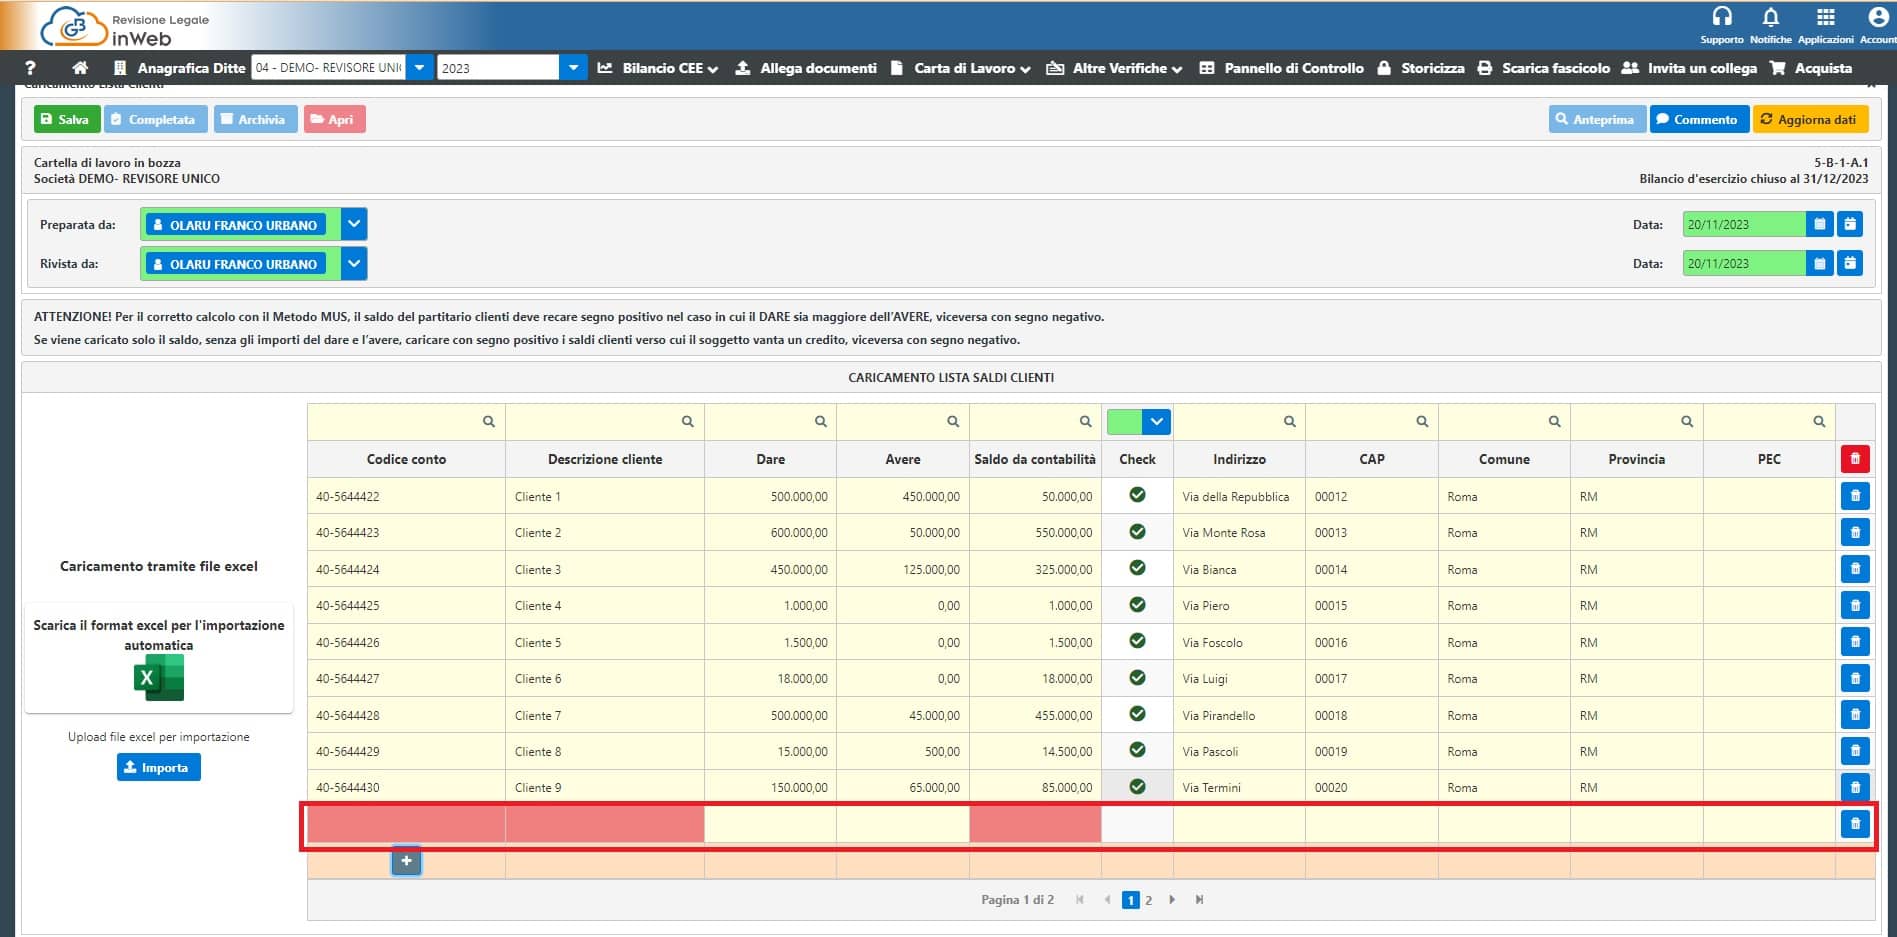
Task: Open Allega documenti
Action: point(806,68)
